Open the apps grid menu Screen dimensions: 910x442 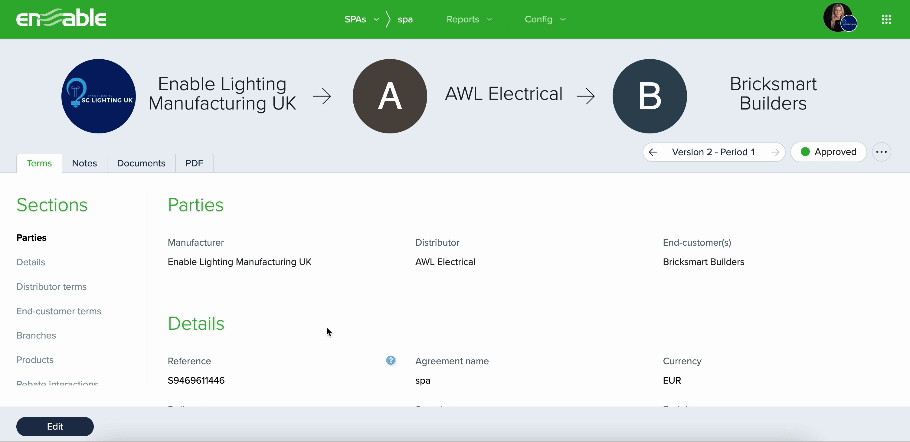pos(886,19)
